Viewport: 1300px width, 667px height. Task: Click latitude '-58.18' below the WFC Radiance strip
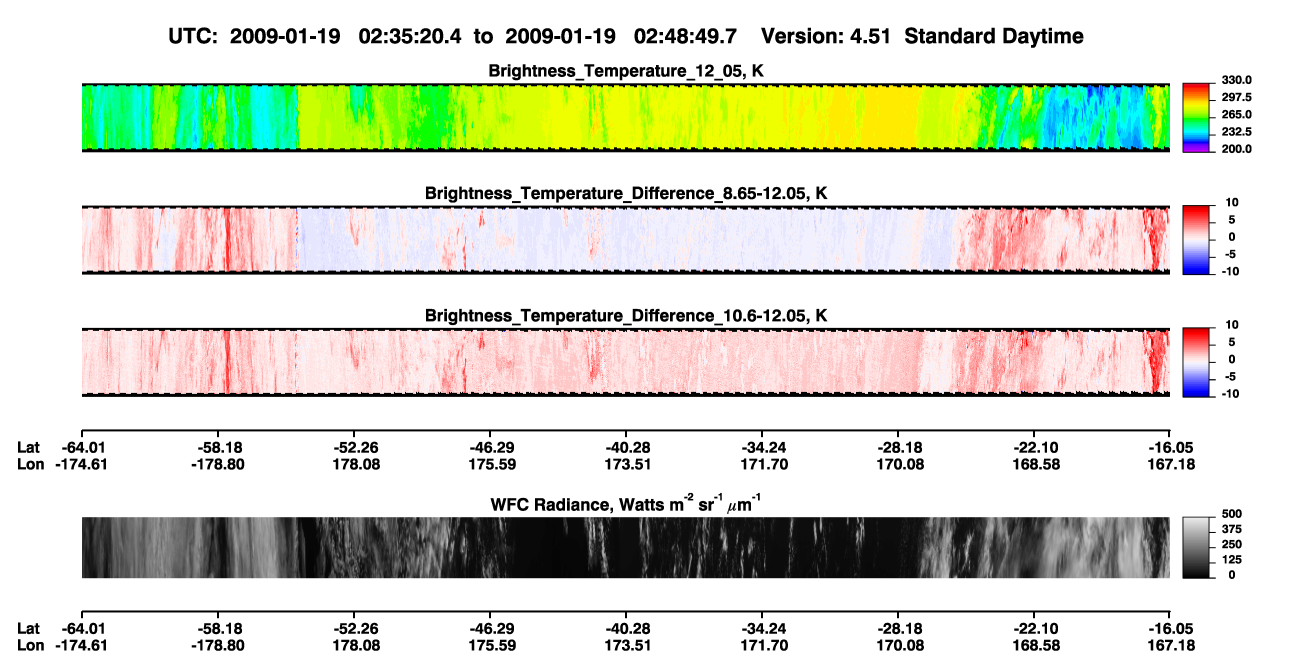[218, 628]
